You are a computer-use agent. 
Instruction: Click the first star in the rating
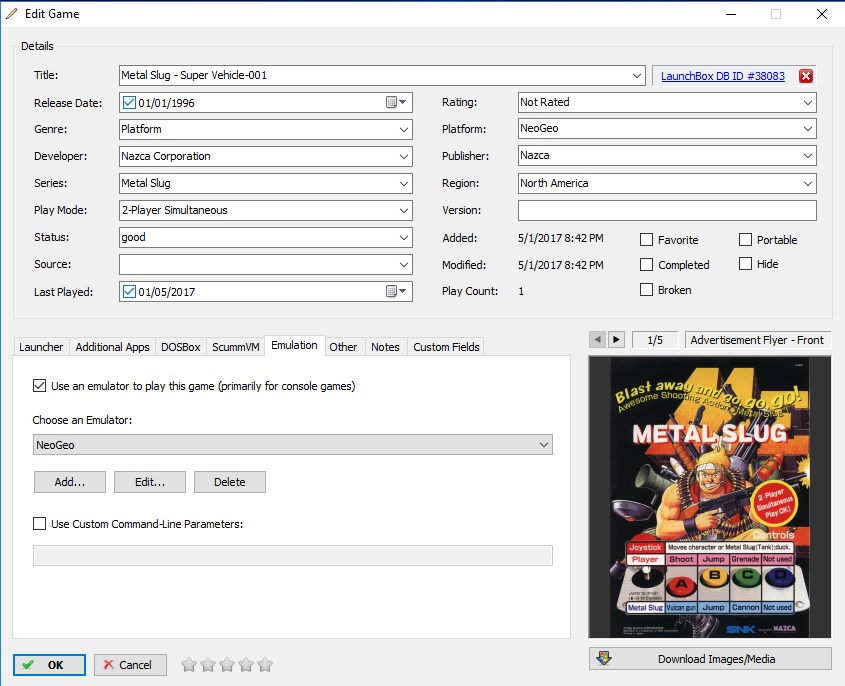tap(188, 665)
